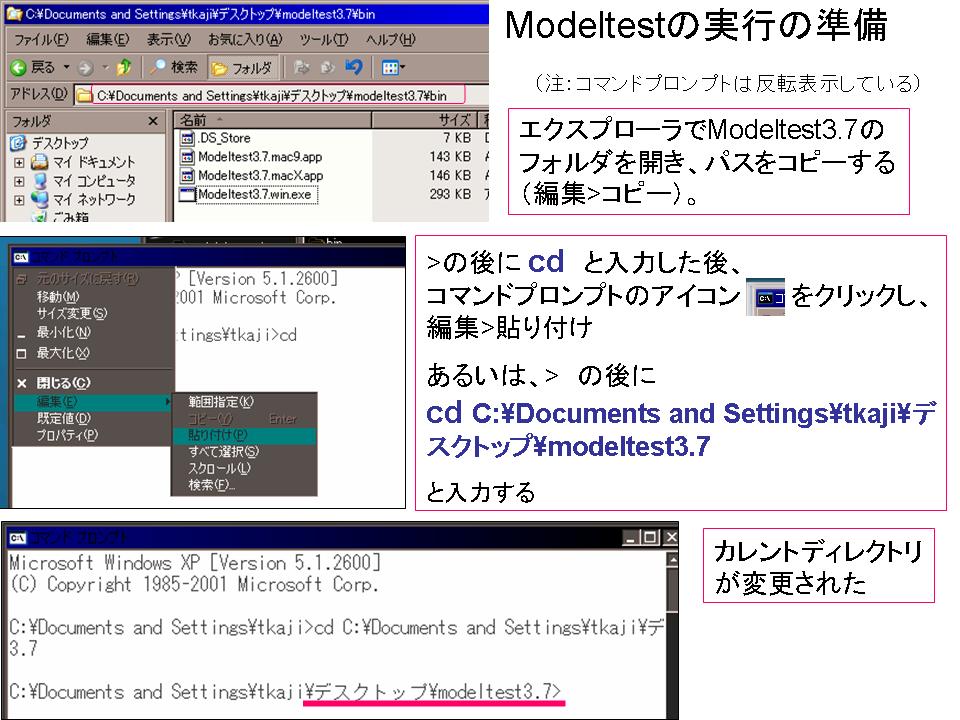
Task: Click the Undo icon in Explorer toolbar
Action: pyautogui.click(x=354, y=68)
